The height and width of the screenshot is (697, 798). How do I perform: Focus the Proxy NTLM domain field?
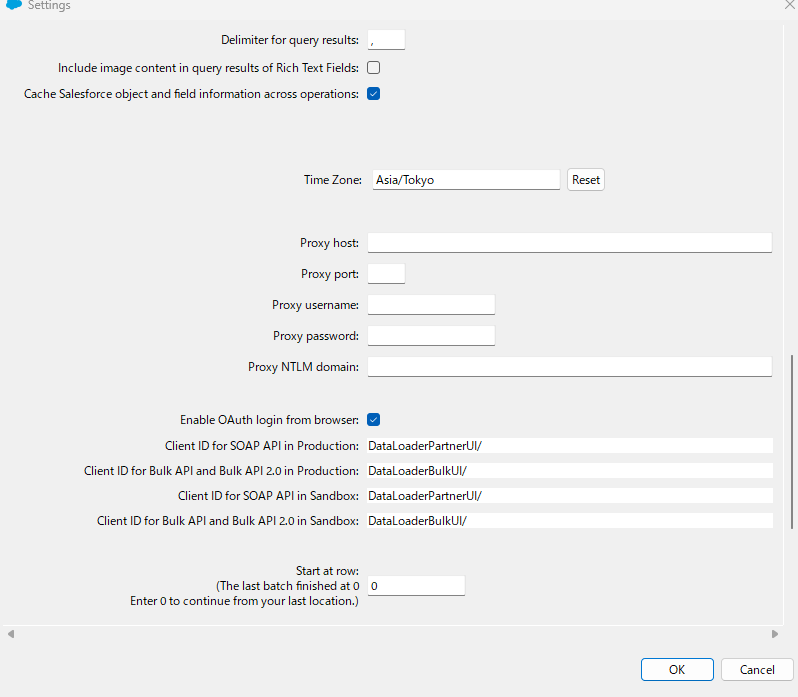pos(570,367)
